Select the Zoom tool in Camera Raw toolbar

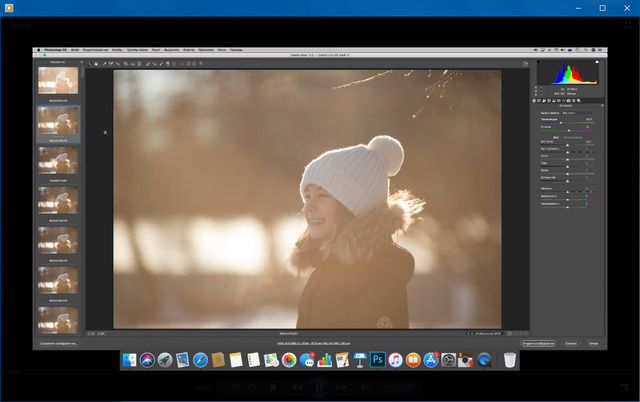(x=90, y=64)
